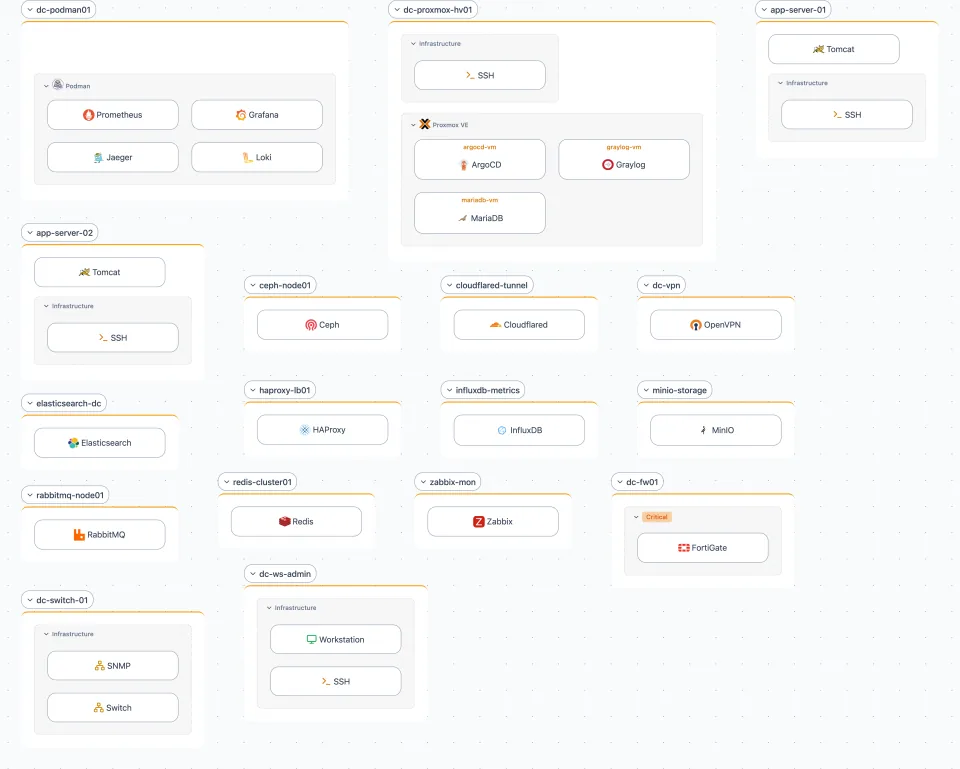The height and width of the screenshot is (769, 960).
Task: Collapse the app-server-01 host chevron
Action: [x=764, y=10]
